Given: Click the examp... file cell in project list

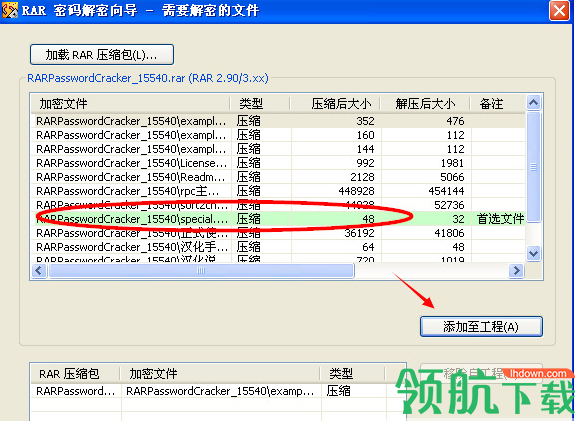Looking at the screenshot, I should pos(220,391).
